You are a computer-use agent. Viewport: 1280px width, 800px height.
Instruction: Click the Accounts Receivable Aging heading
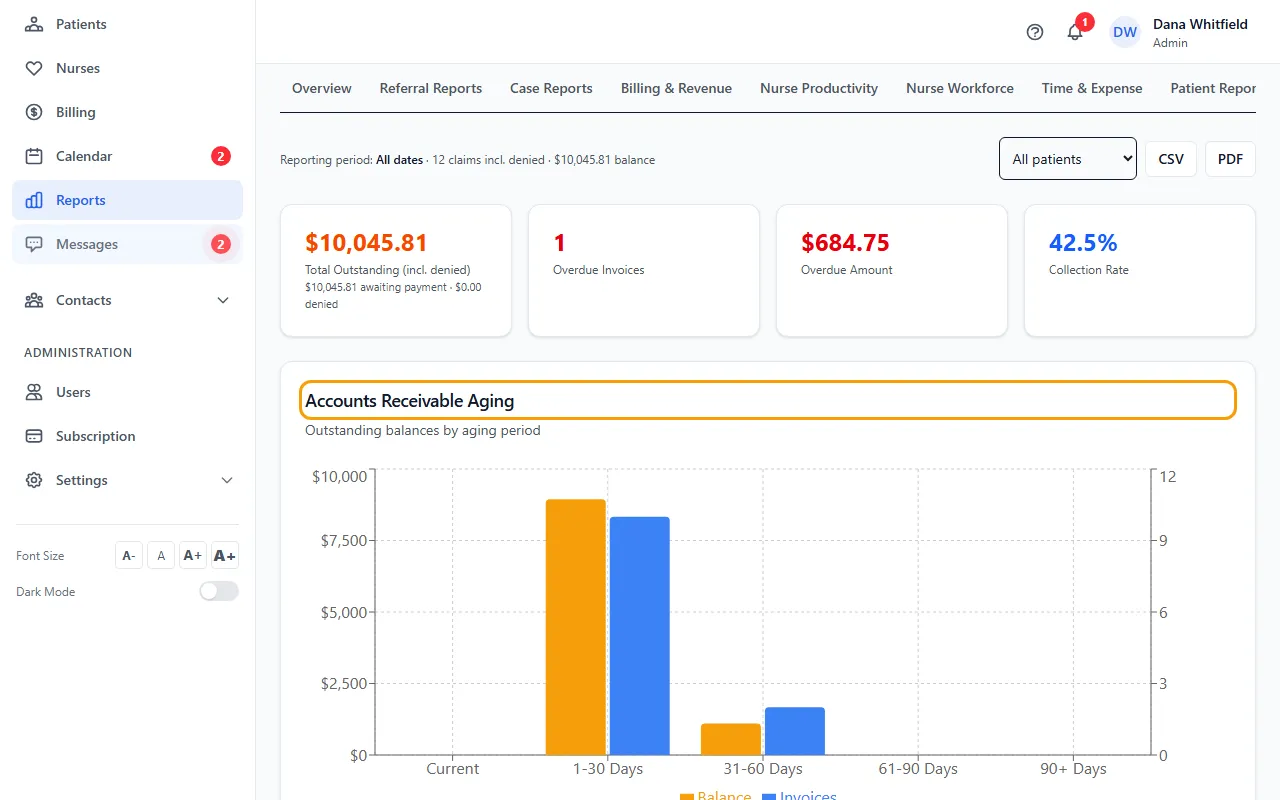tap(410, 401)
